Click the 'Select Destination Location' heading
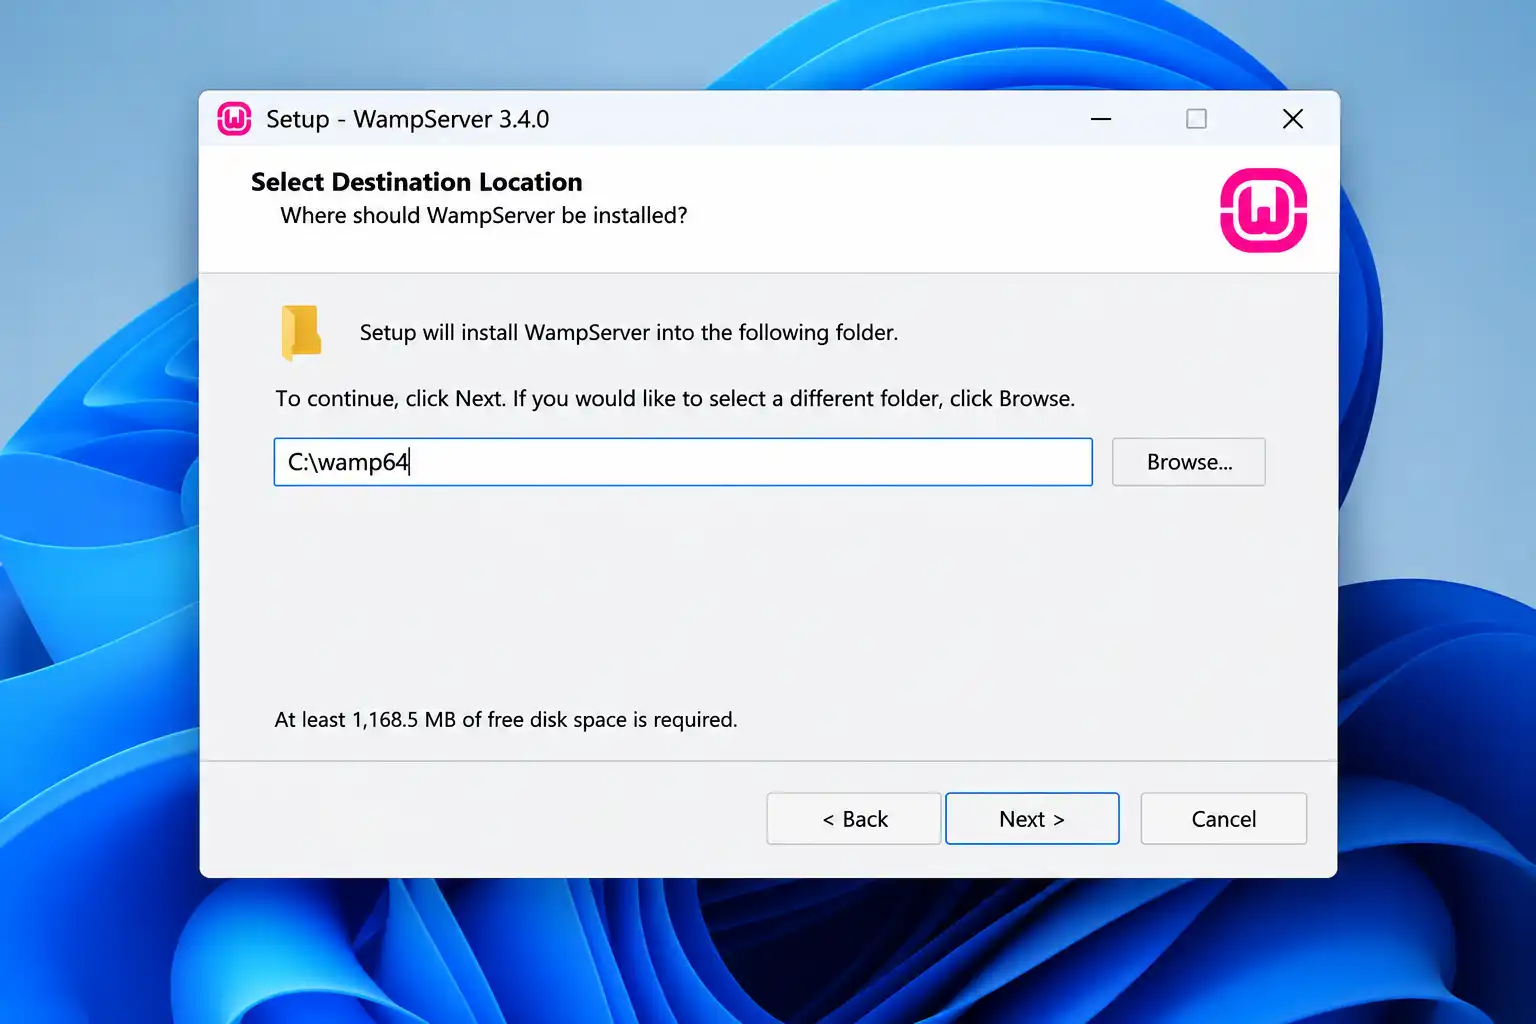1536x1024 pixels. tap(416, 182)
